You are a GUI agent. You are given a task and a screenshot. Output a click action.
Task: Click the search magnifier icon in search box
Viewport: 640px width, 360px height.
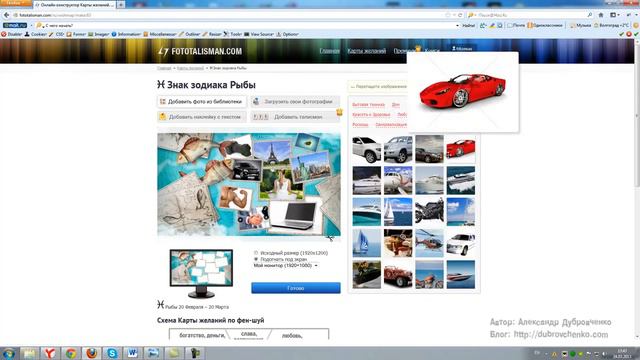(x=589, y=15)
